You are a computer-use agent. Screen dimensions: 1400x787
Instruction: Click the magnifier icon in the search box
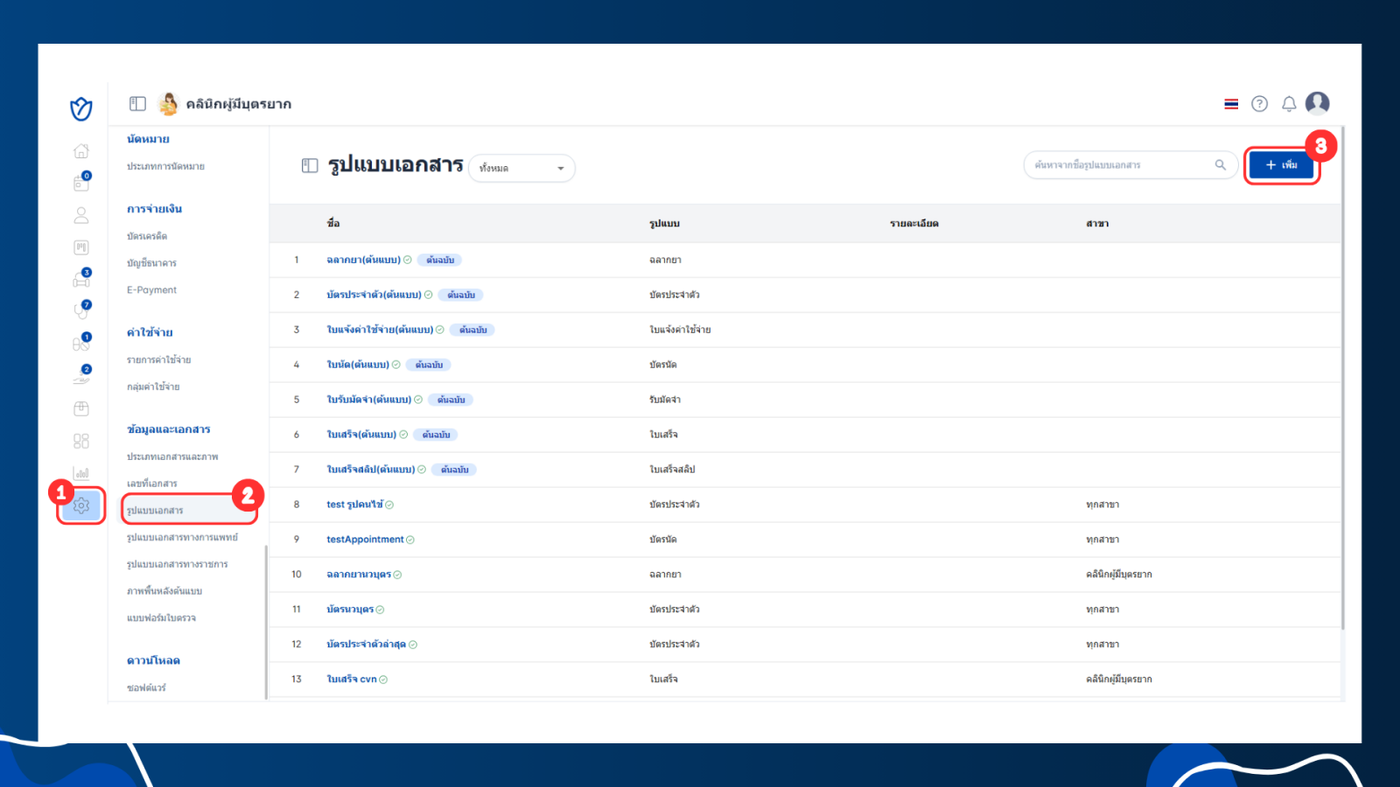click(x=1220, y=165)
